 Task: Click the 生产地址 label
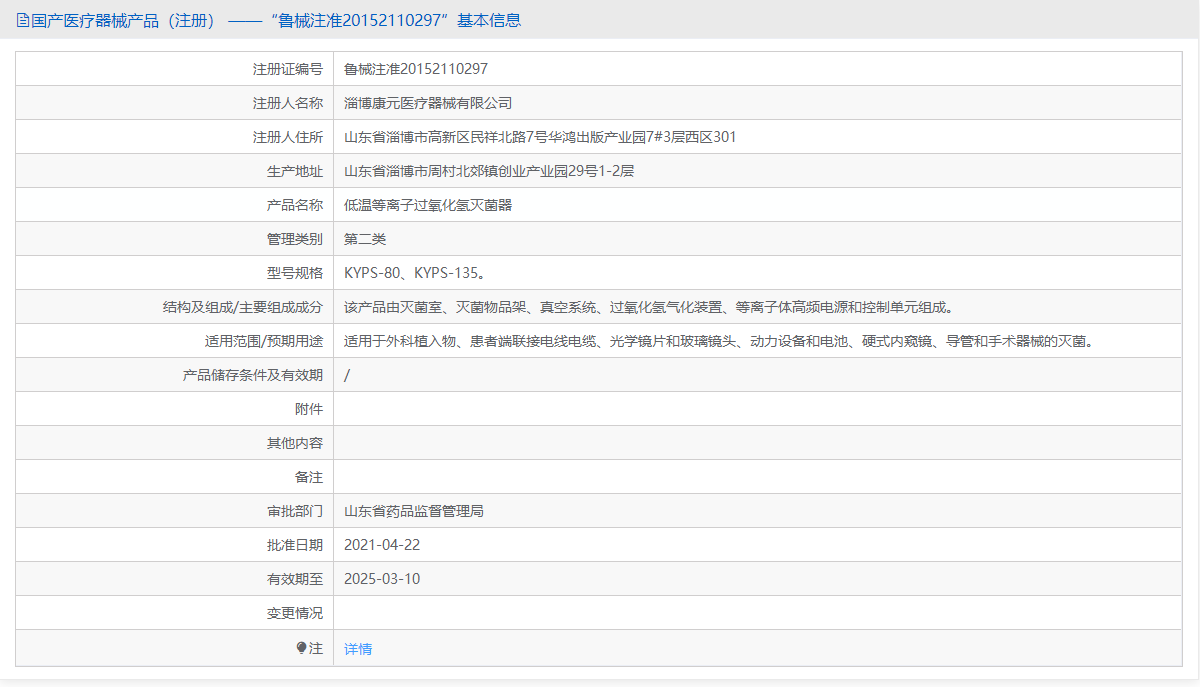(295, 171)
